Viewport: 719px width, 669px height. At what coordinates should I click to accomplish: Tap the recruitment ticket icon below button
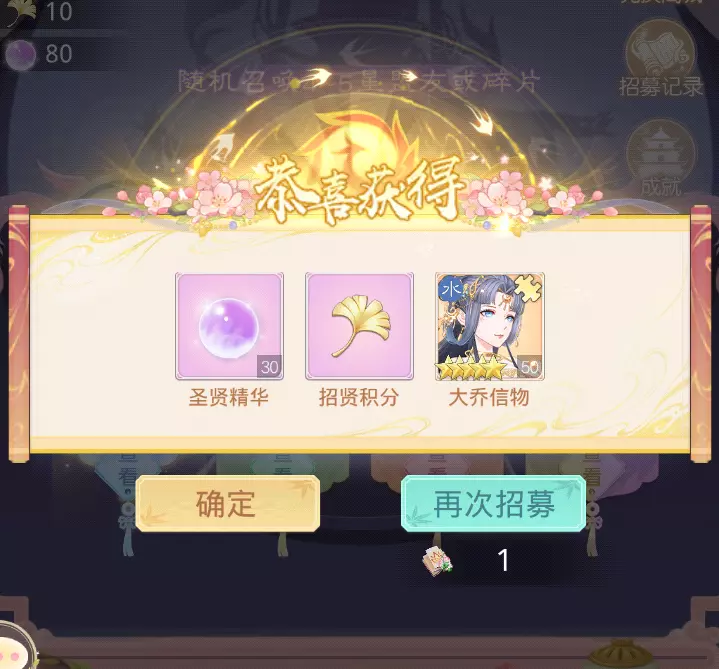click(x=437, y=562)
